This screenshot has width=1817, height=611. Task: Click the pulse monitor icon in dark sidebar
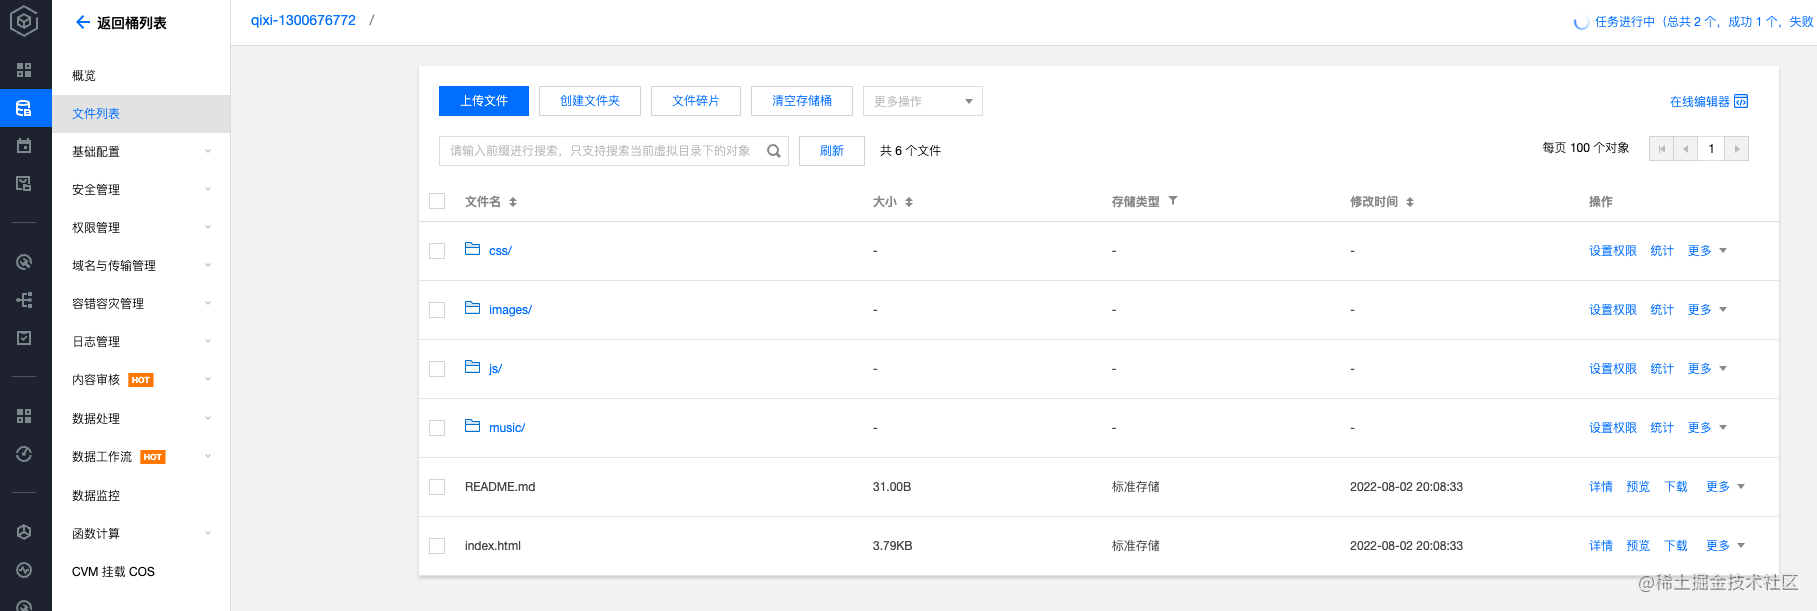[24, 570]
